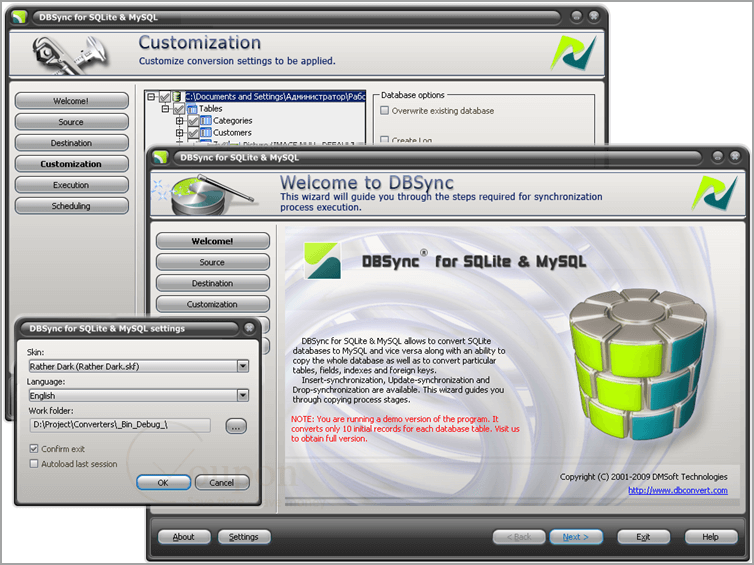Close the DBSync settings dialog
754x565 pixels.
pyautogui.click(x=249, y=328)
